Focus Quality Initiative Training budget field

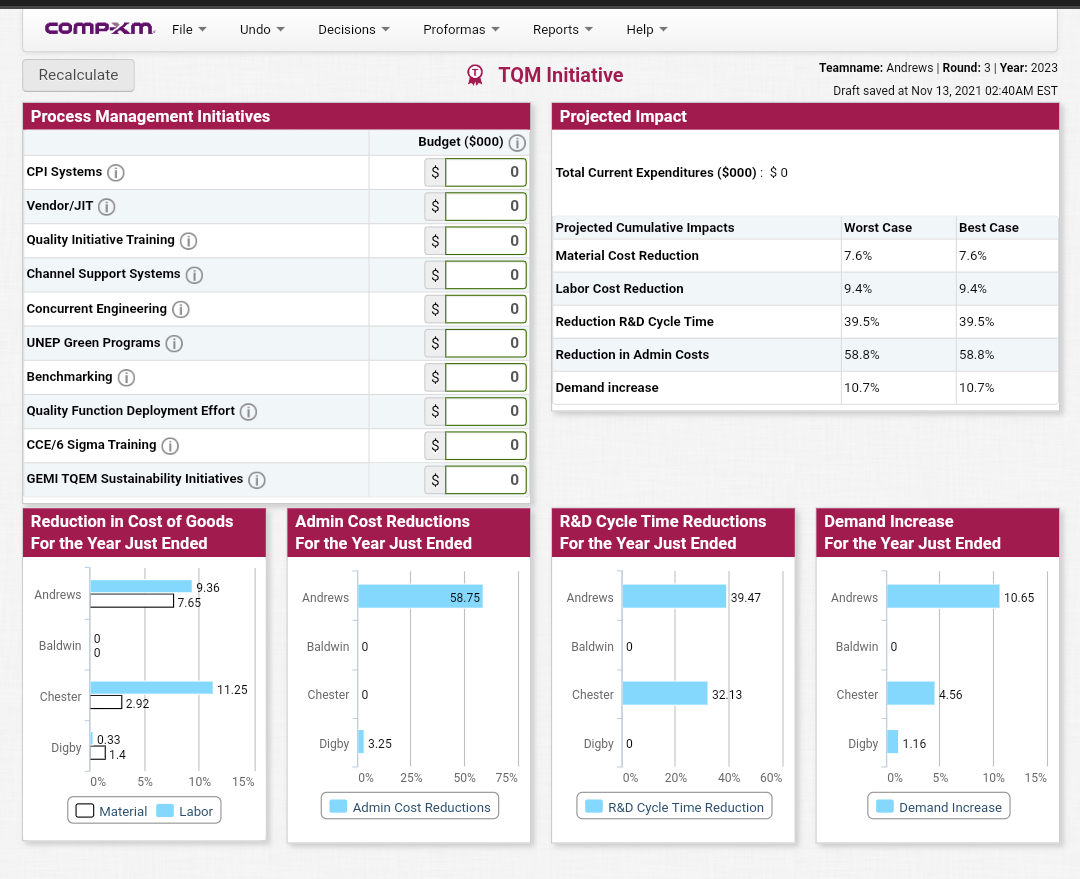point(486,240)
